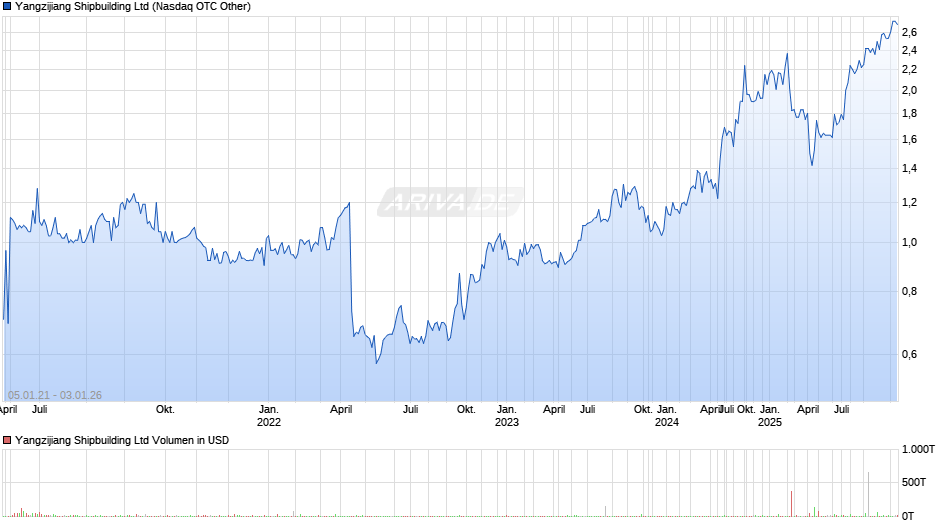
Task: Click the 2,6 price axis label
Action: pyautogui.click(x=909, y=32)
